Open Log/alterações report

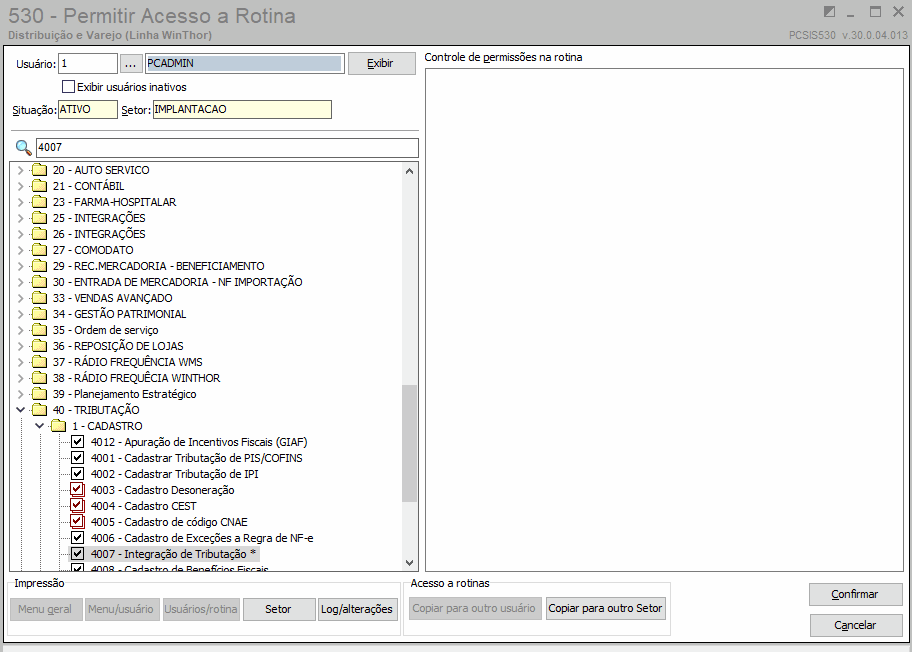tap(357, 609)
